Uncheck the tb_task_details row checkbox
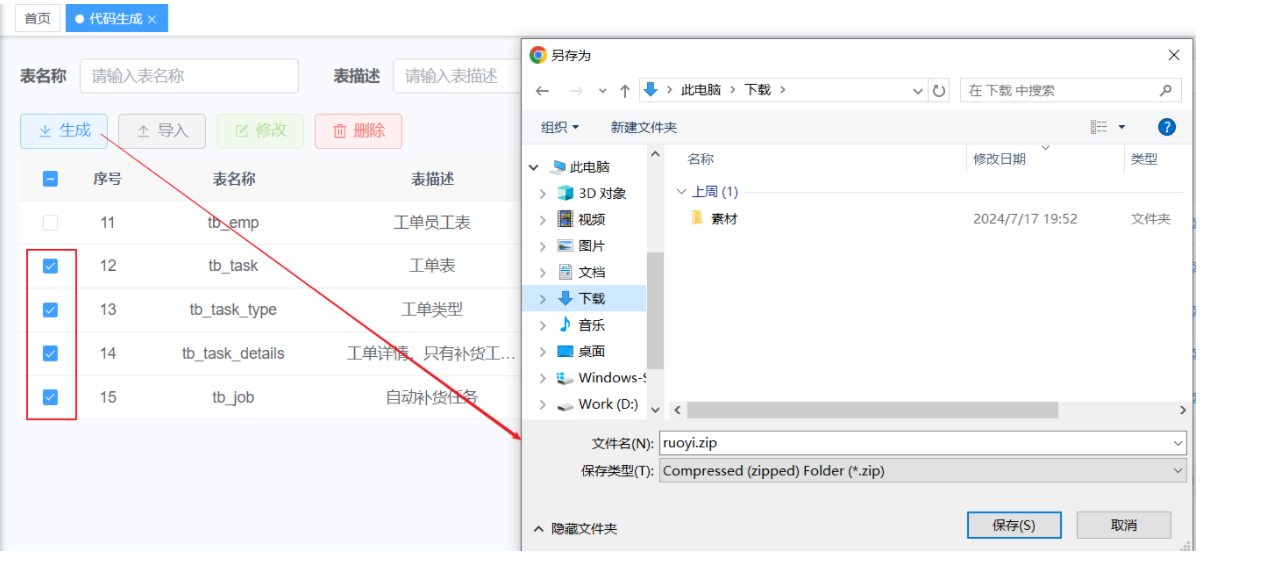The image size is (1262, 561). pyautogui.click(x=50, y=353)
